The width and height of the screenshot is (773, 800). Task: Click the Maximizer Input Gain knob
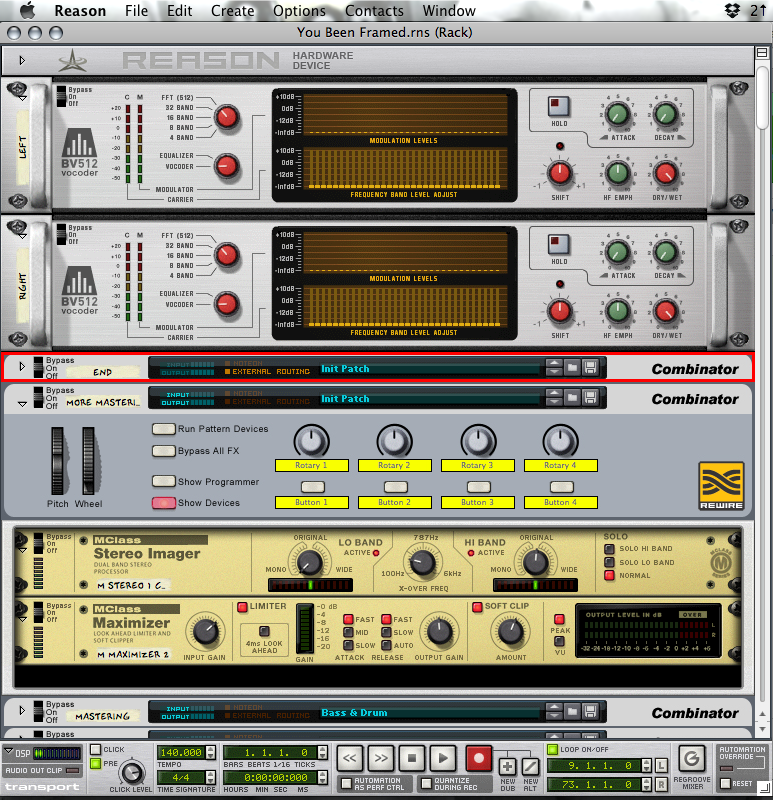tap(205, 632)
